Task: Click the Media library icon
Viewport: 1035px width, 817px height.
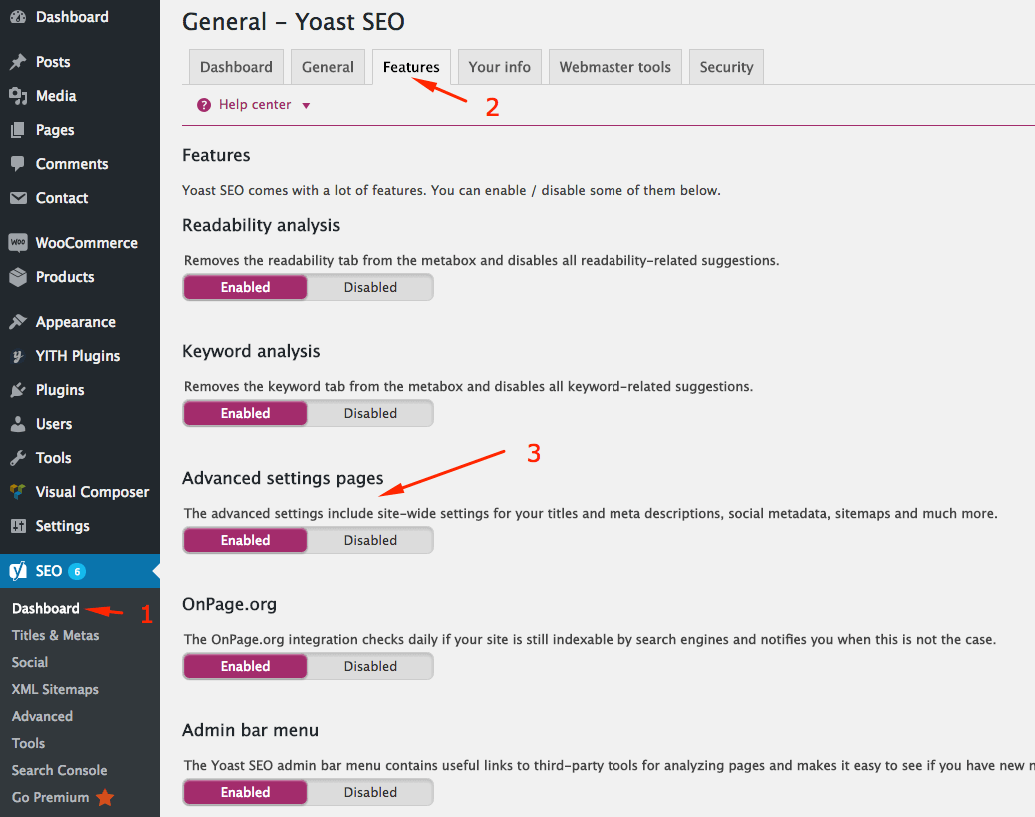Action: (x=18, y=96)
